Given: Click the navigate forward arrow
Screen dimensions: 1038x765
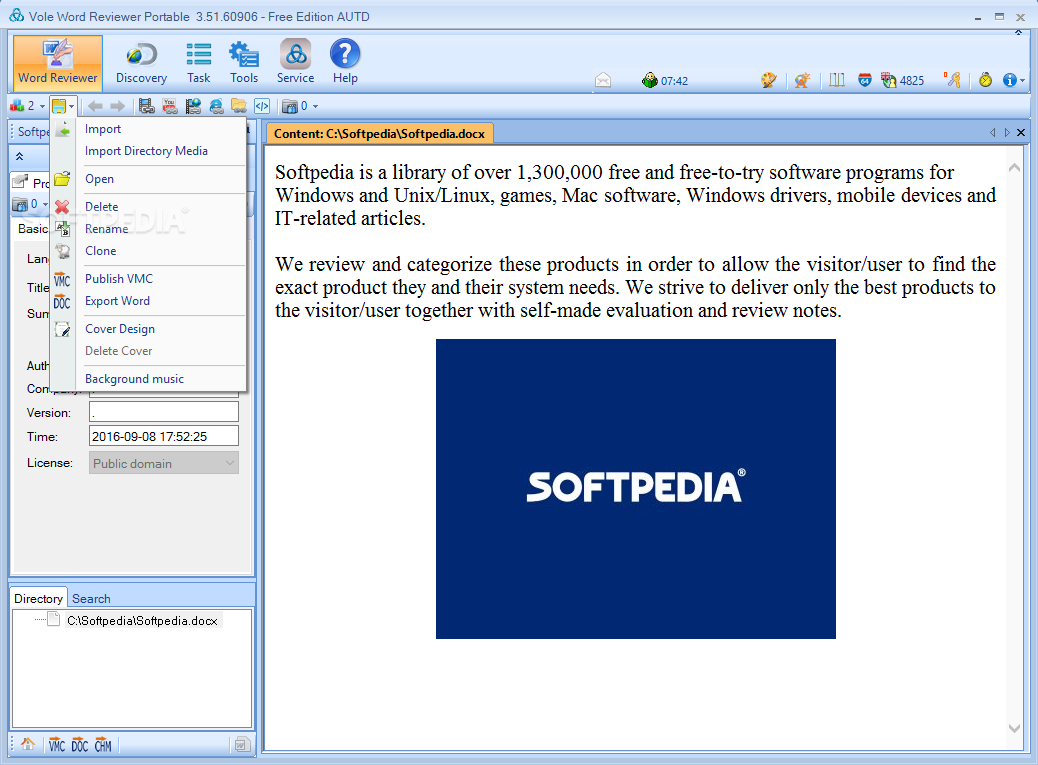Looking at the screenshot, I should tap(117, 106).
